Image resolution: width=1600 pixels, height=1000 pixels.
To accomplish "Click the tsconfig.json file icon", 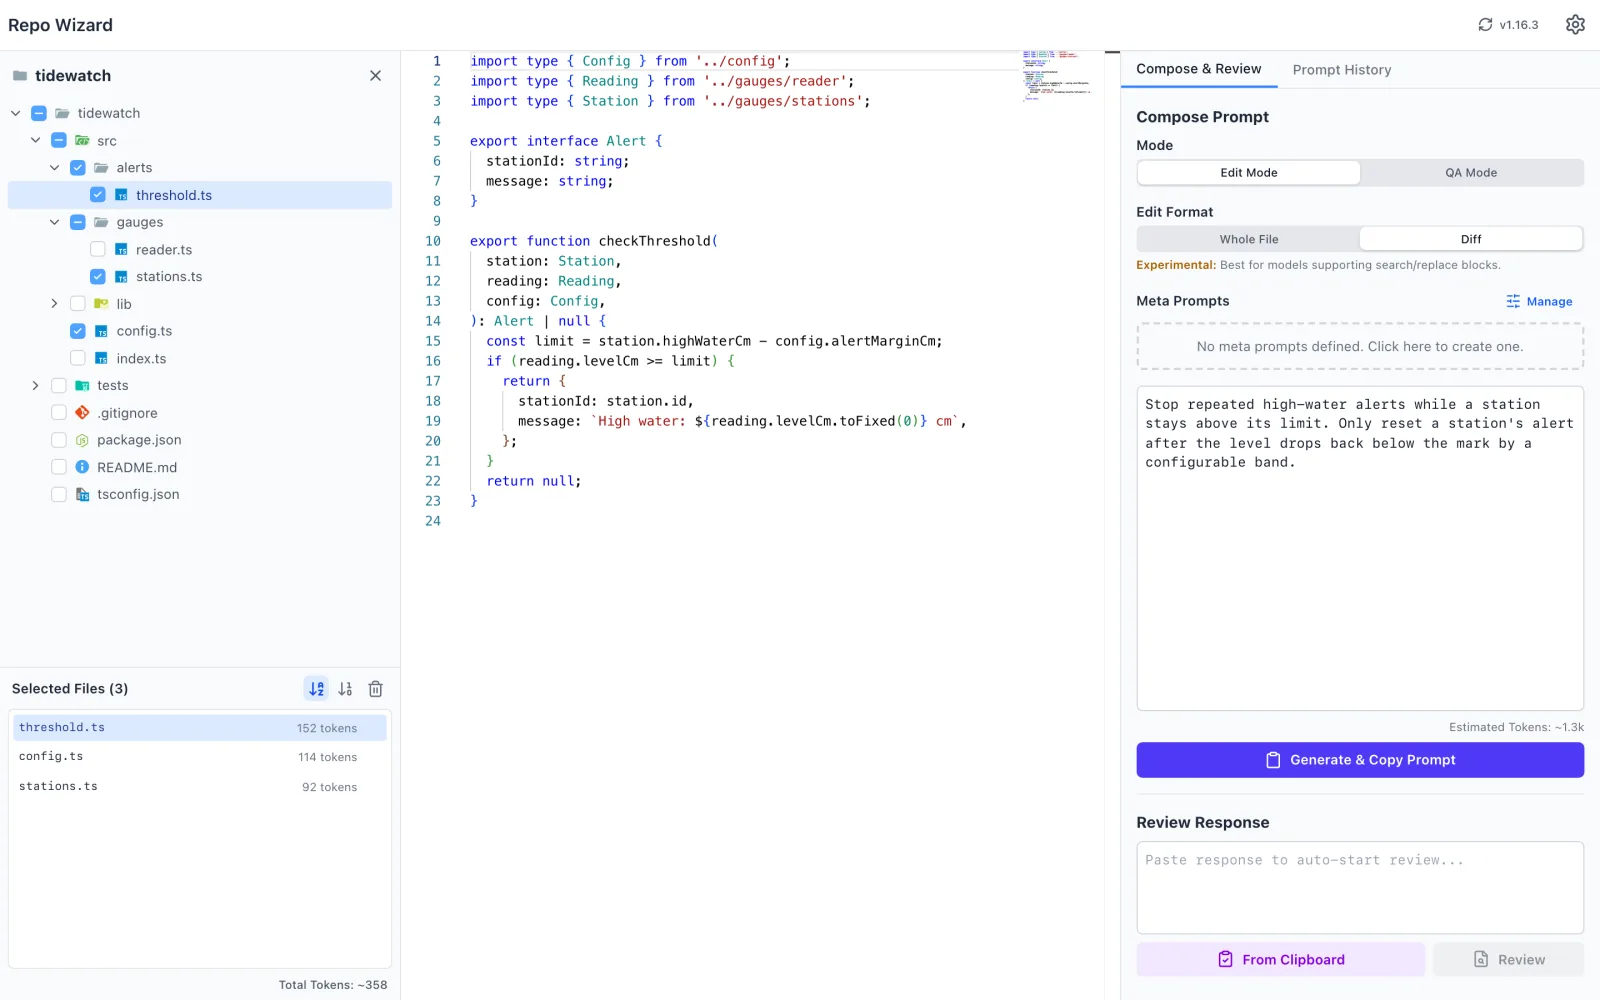I will coord(82,494).
